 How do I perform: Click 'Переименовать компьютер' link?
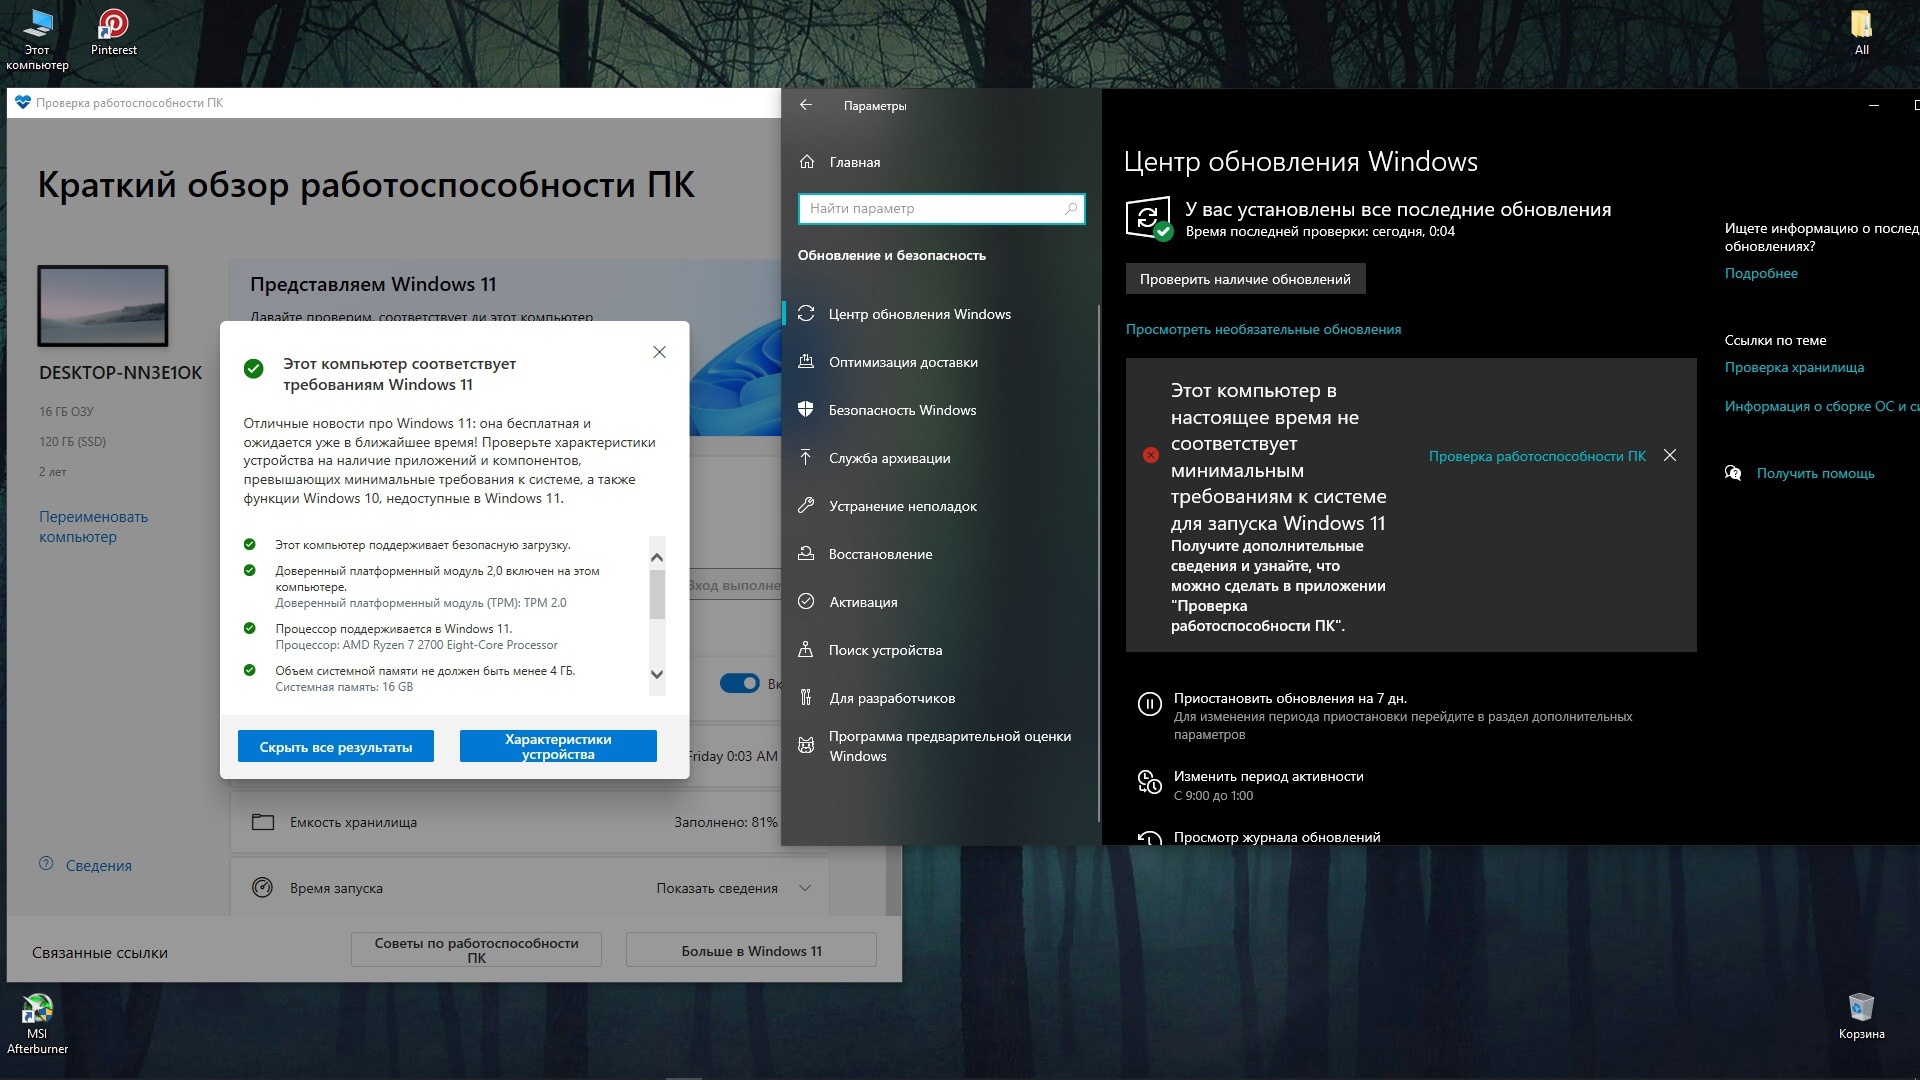(93, 526)
